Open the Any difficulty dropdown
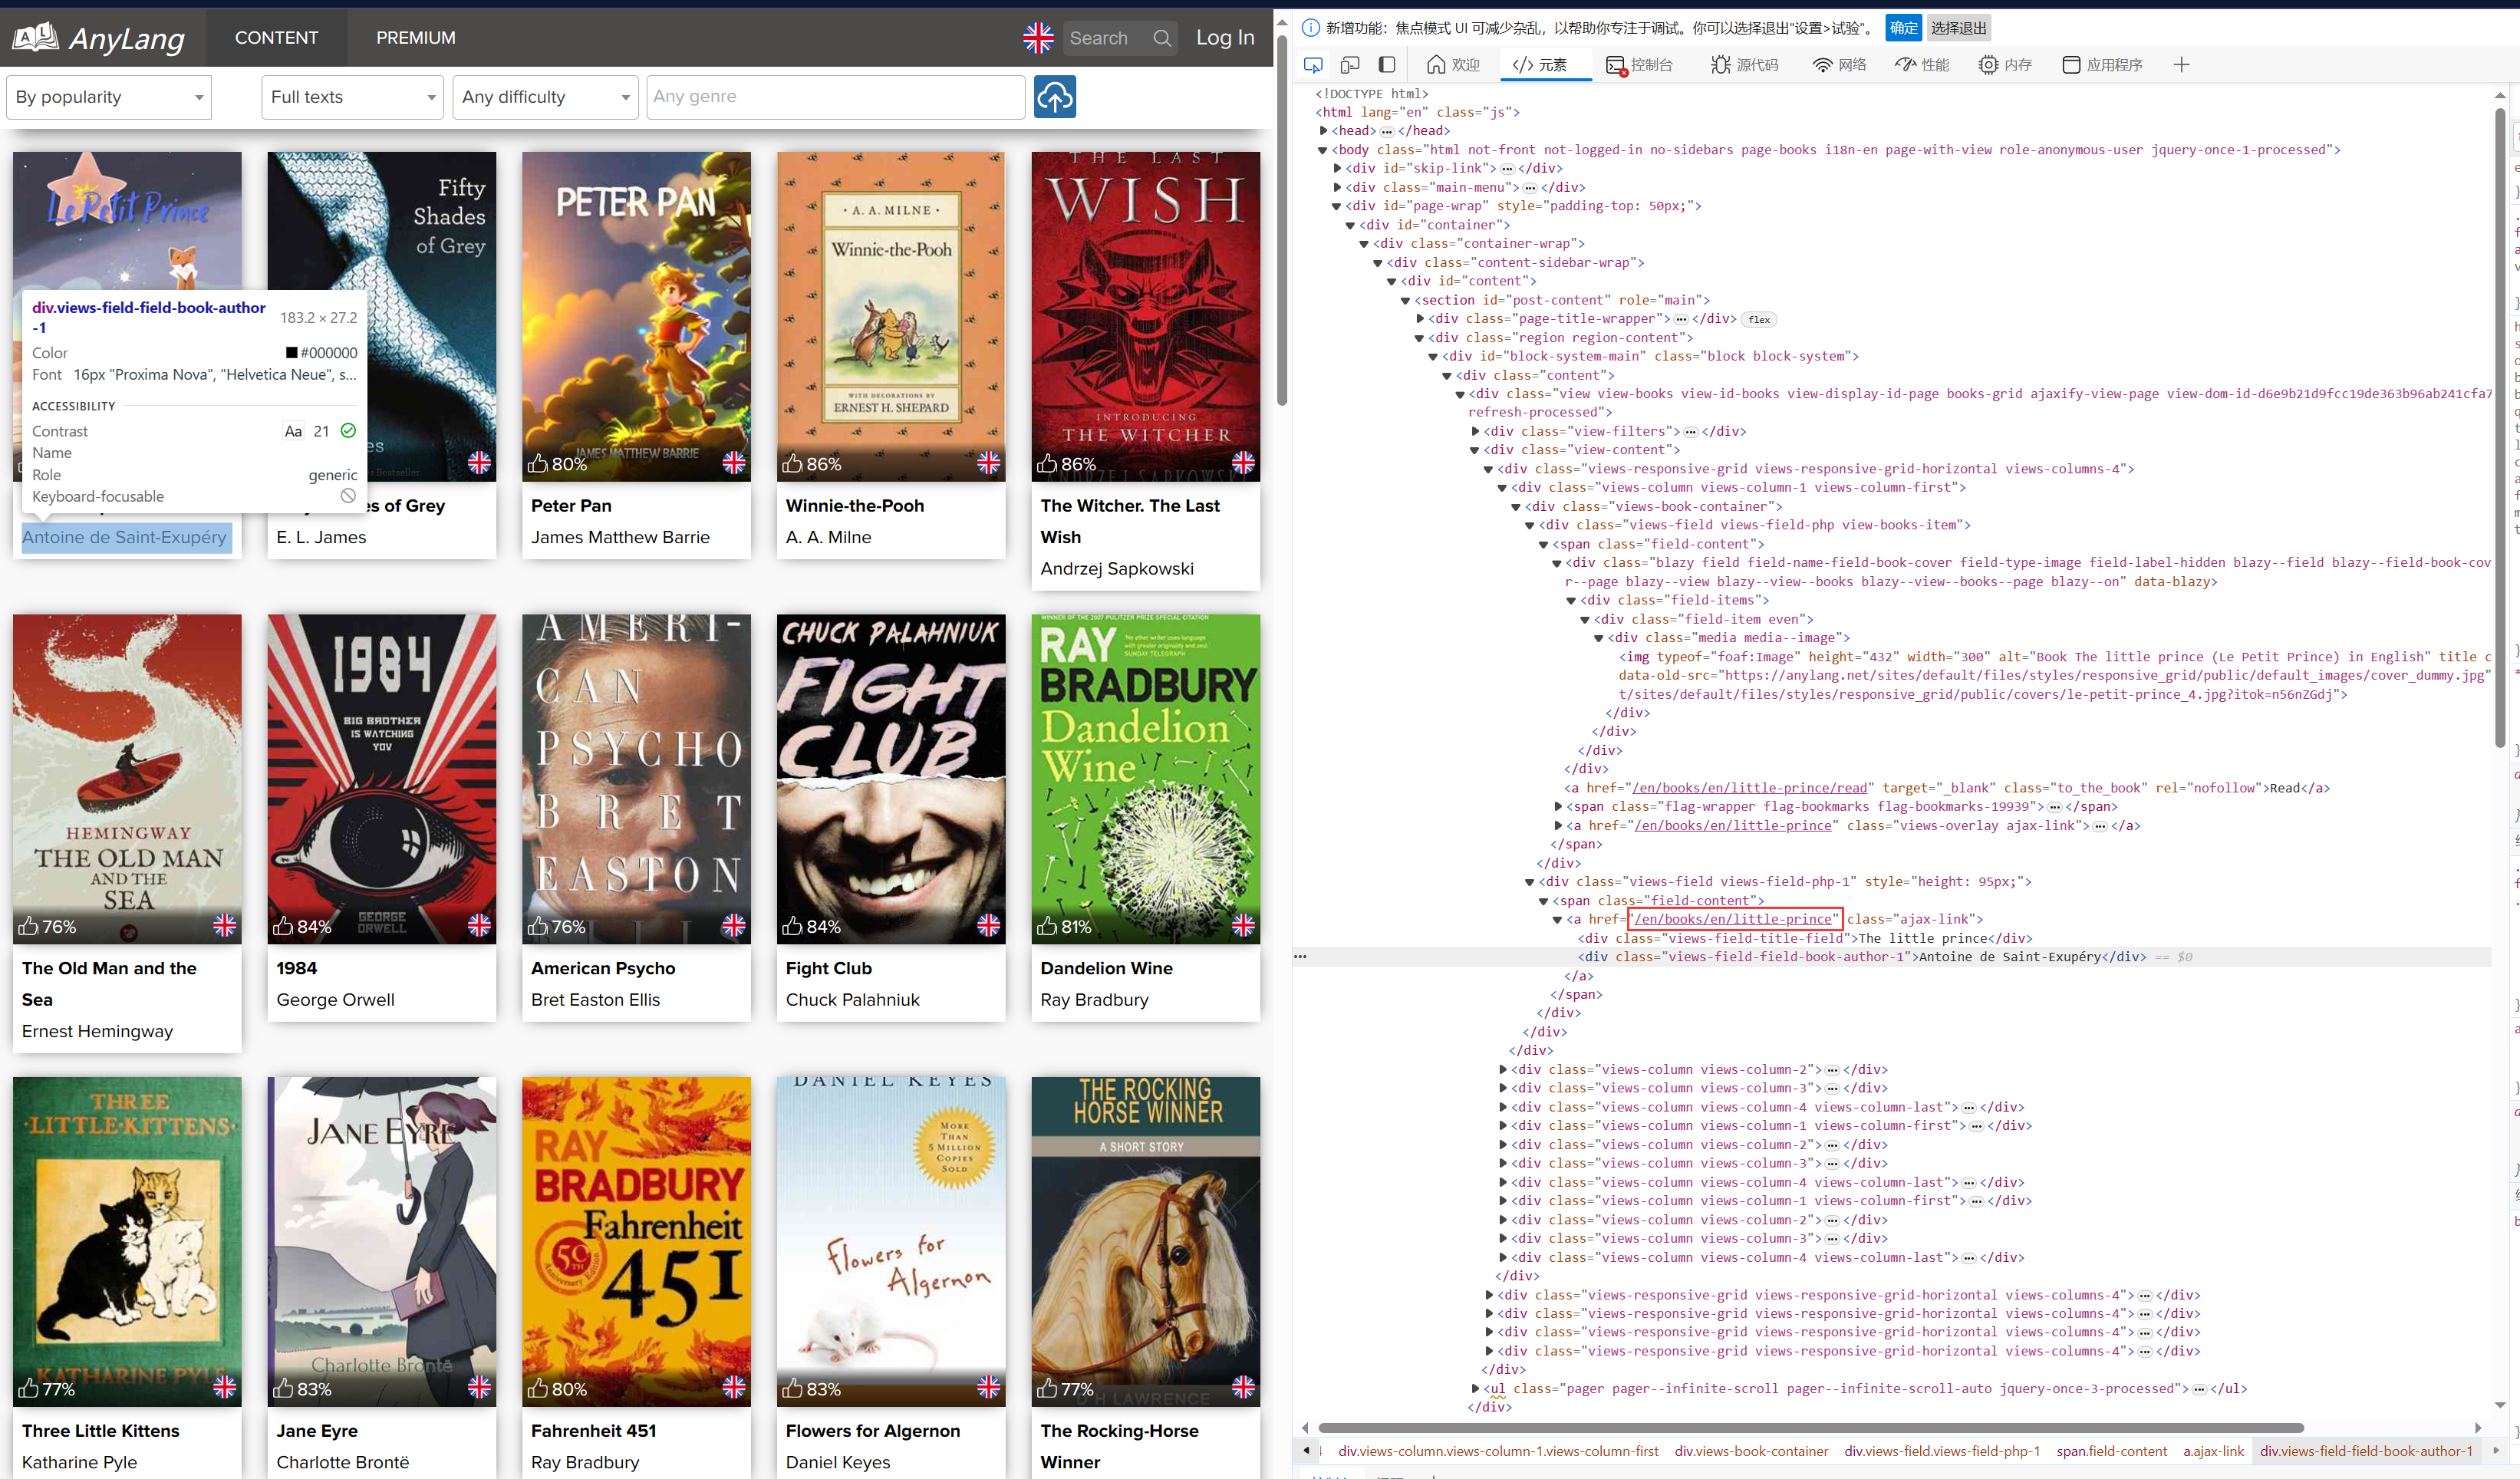Viewport: 2520px width, 1479px height. [545, 97]
